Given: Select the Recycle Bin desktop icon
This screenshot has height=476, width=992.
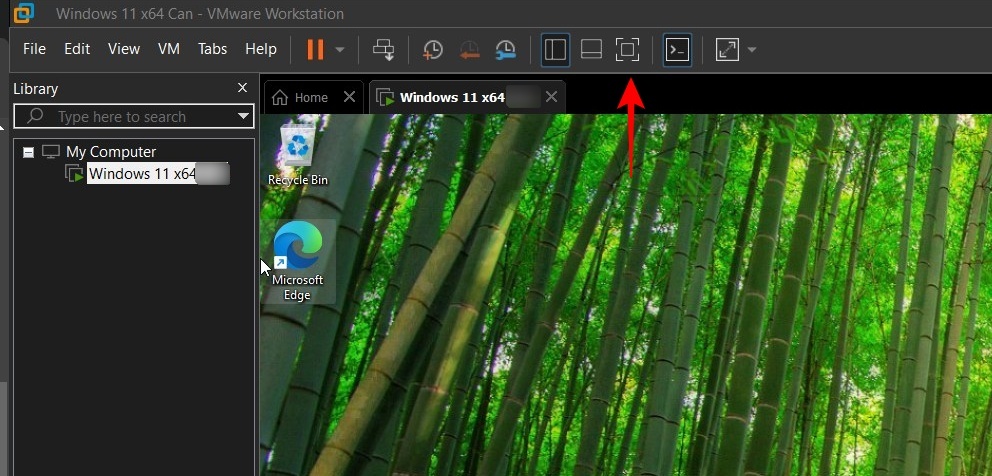Looking at the screenshot, I should click(x=297, y=155).
